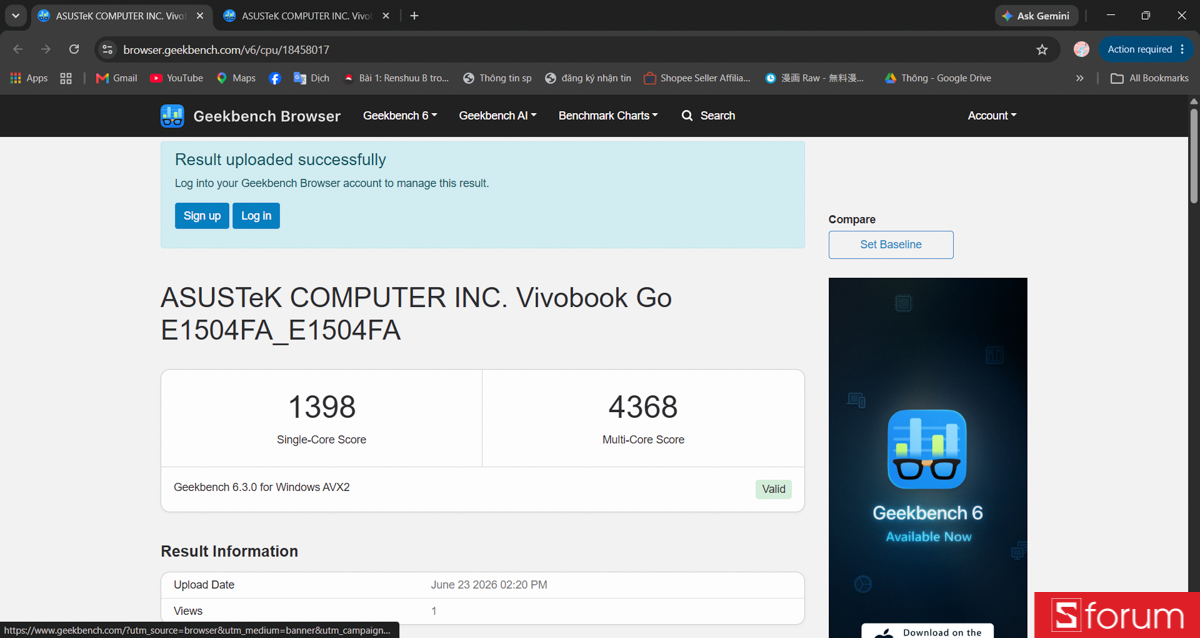Close the first ASUSTeK browser tab
The height and width of the screenshot is (638, 1200).
[x=200, y=16]
